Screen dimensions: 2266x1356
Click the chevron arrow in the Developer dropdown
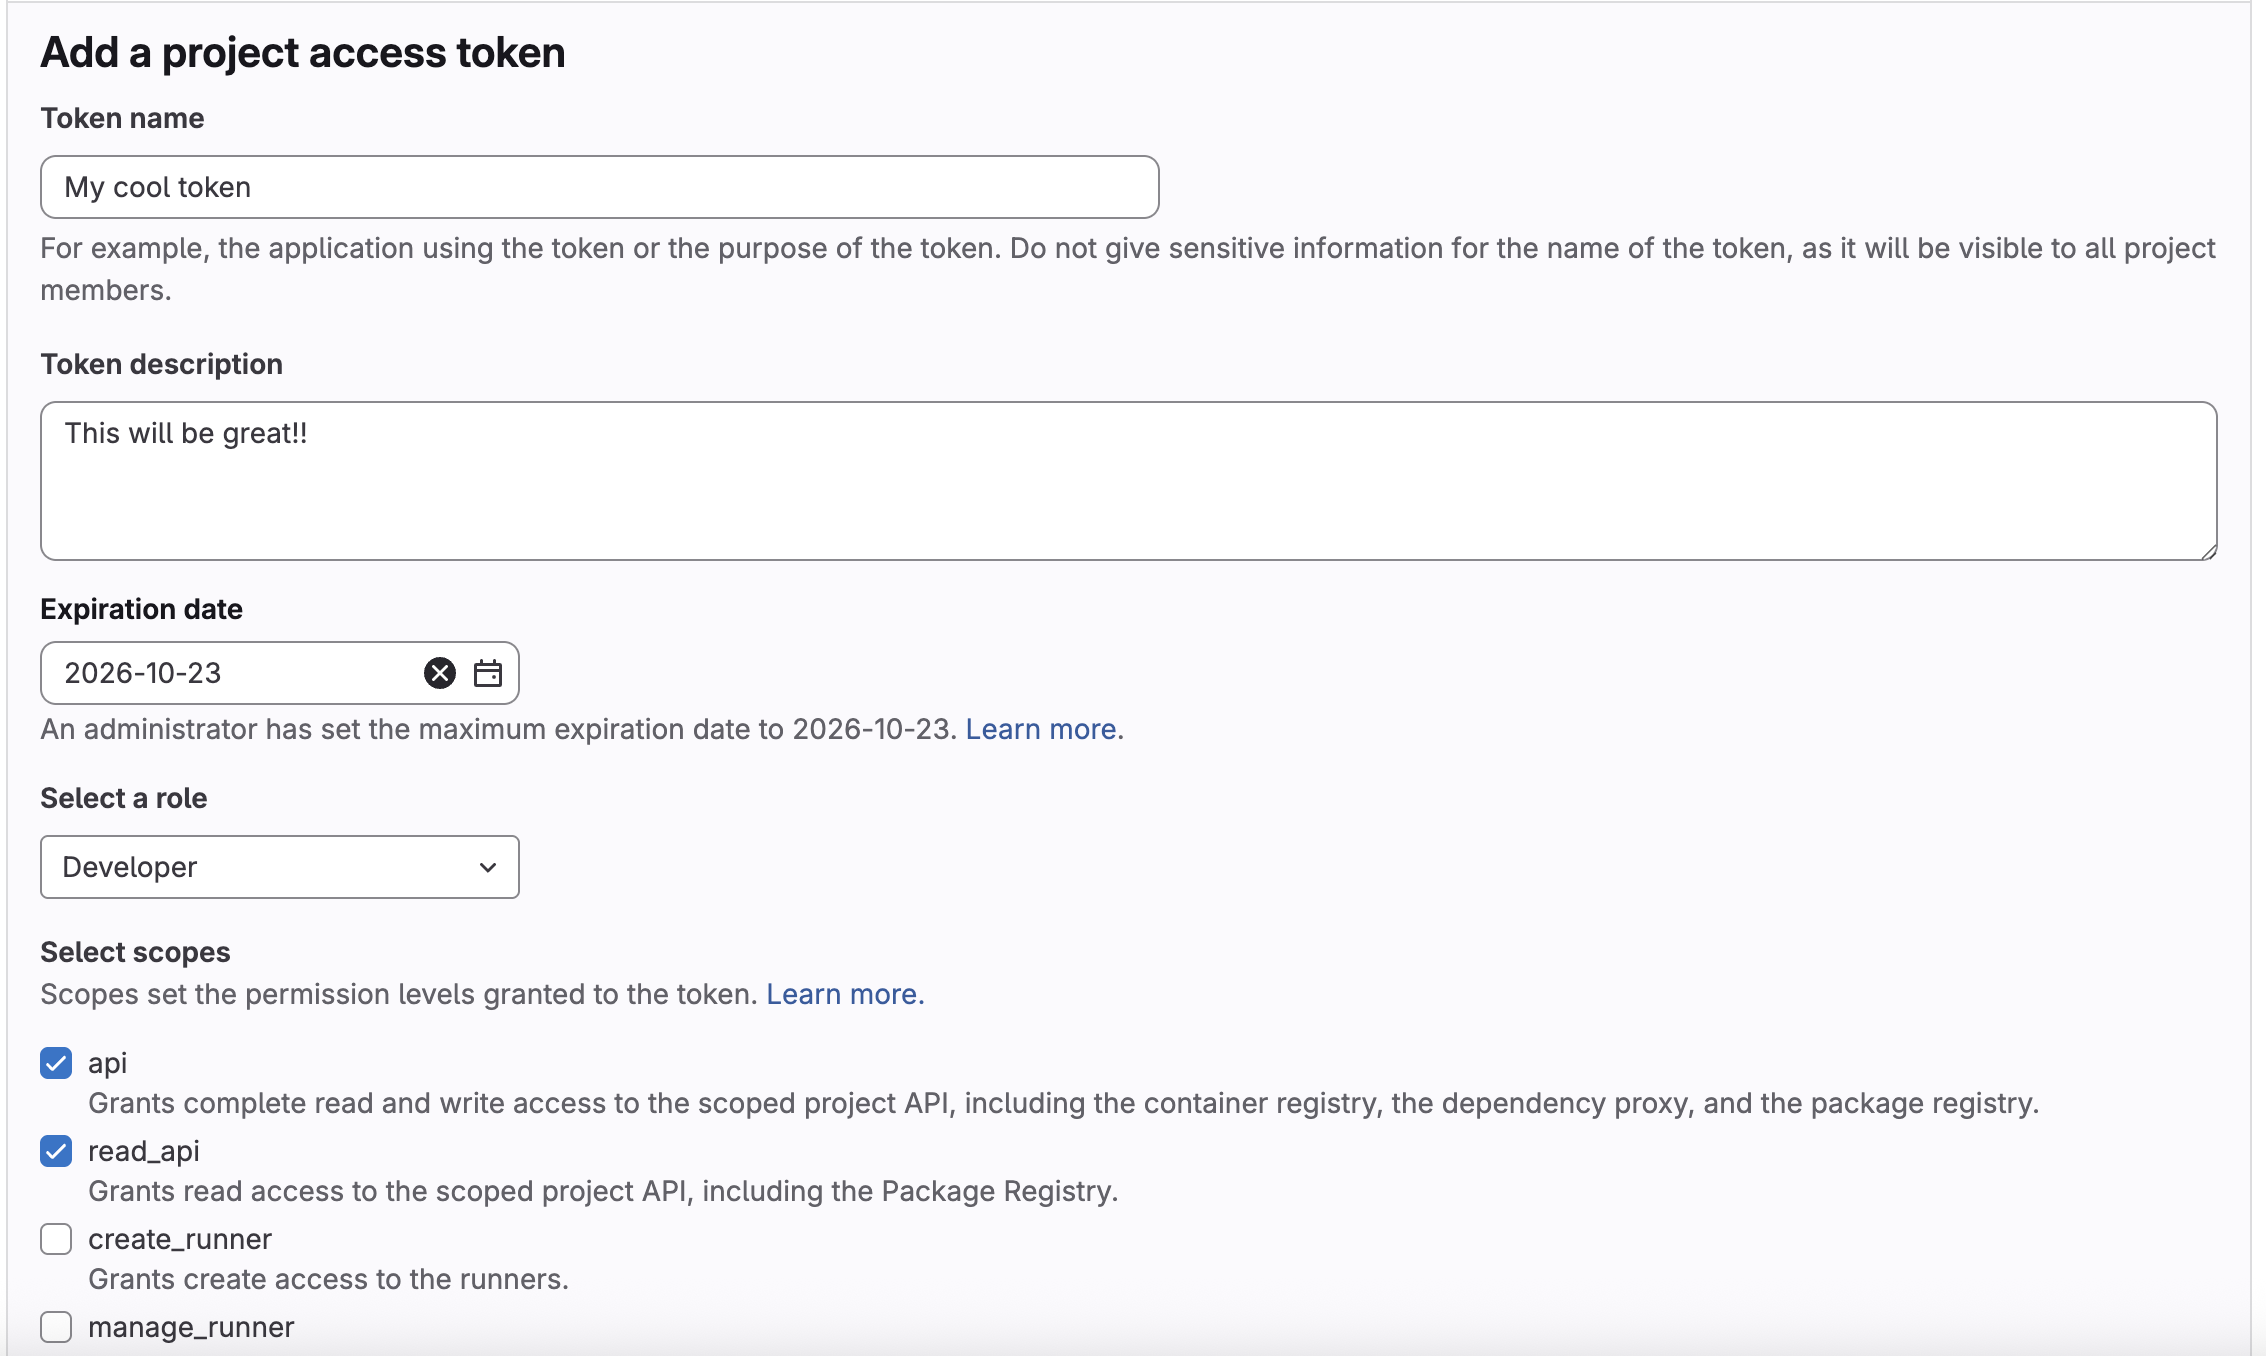coord(488,867)
